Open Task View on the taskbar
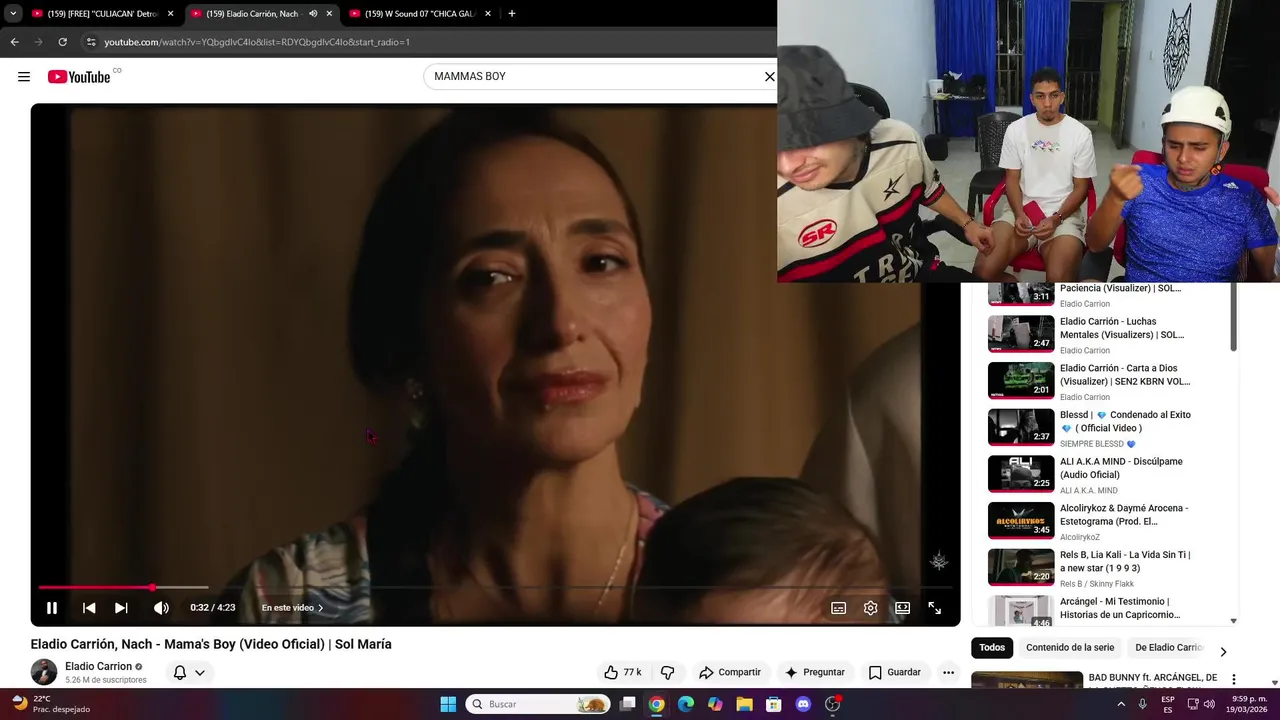This screenshot has width=1280, height=720. point(627,704)
